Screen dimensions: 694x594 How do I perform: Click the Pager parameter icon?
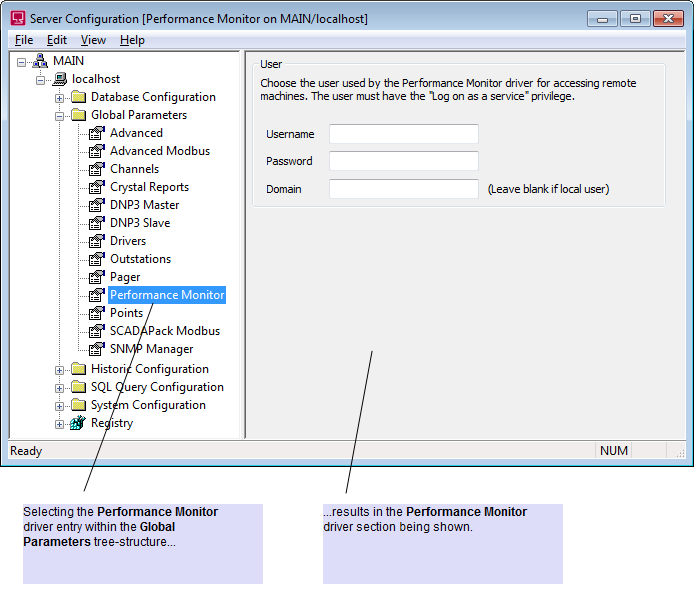[97, 277]
